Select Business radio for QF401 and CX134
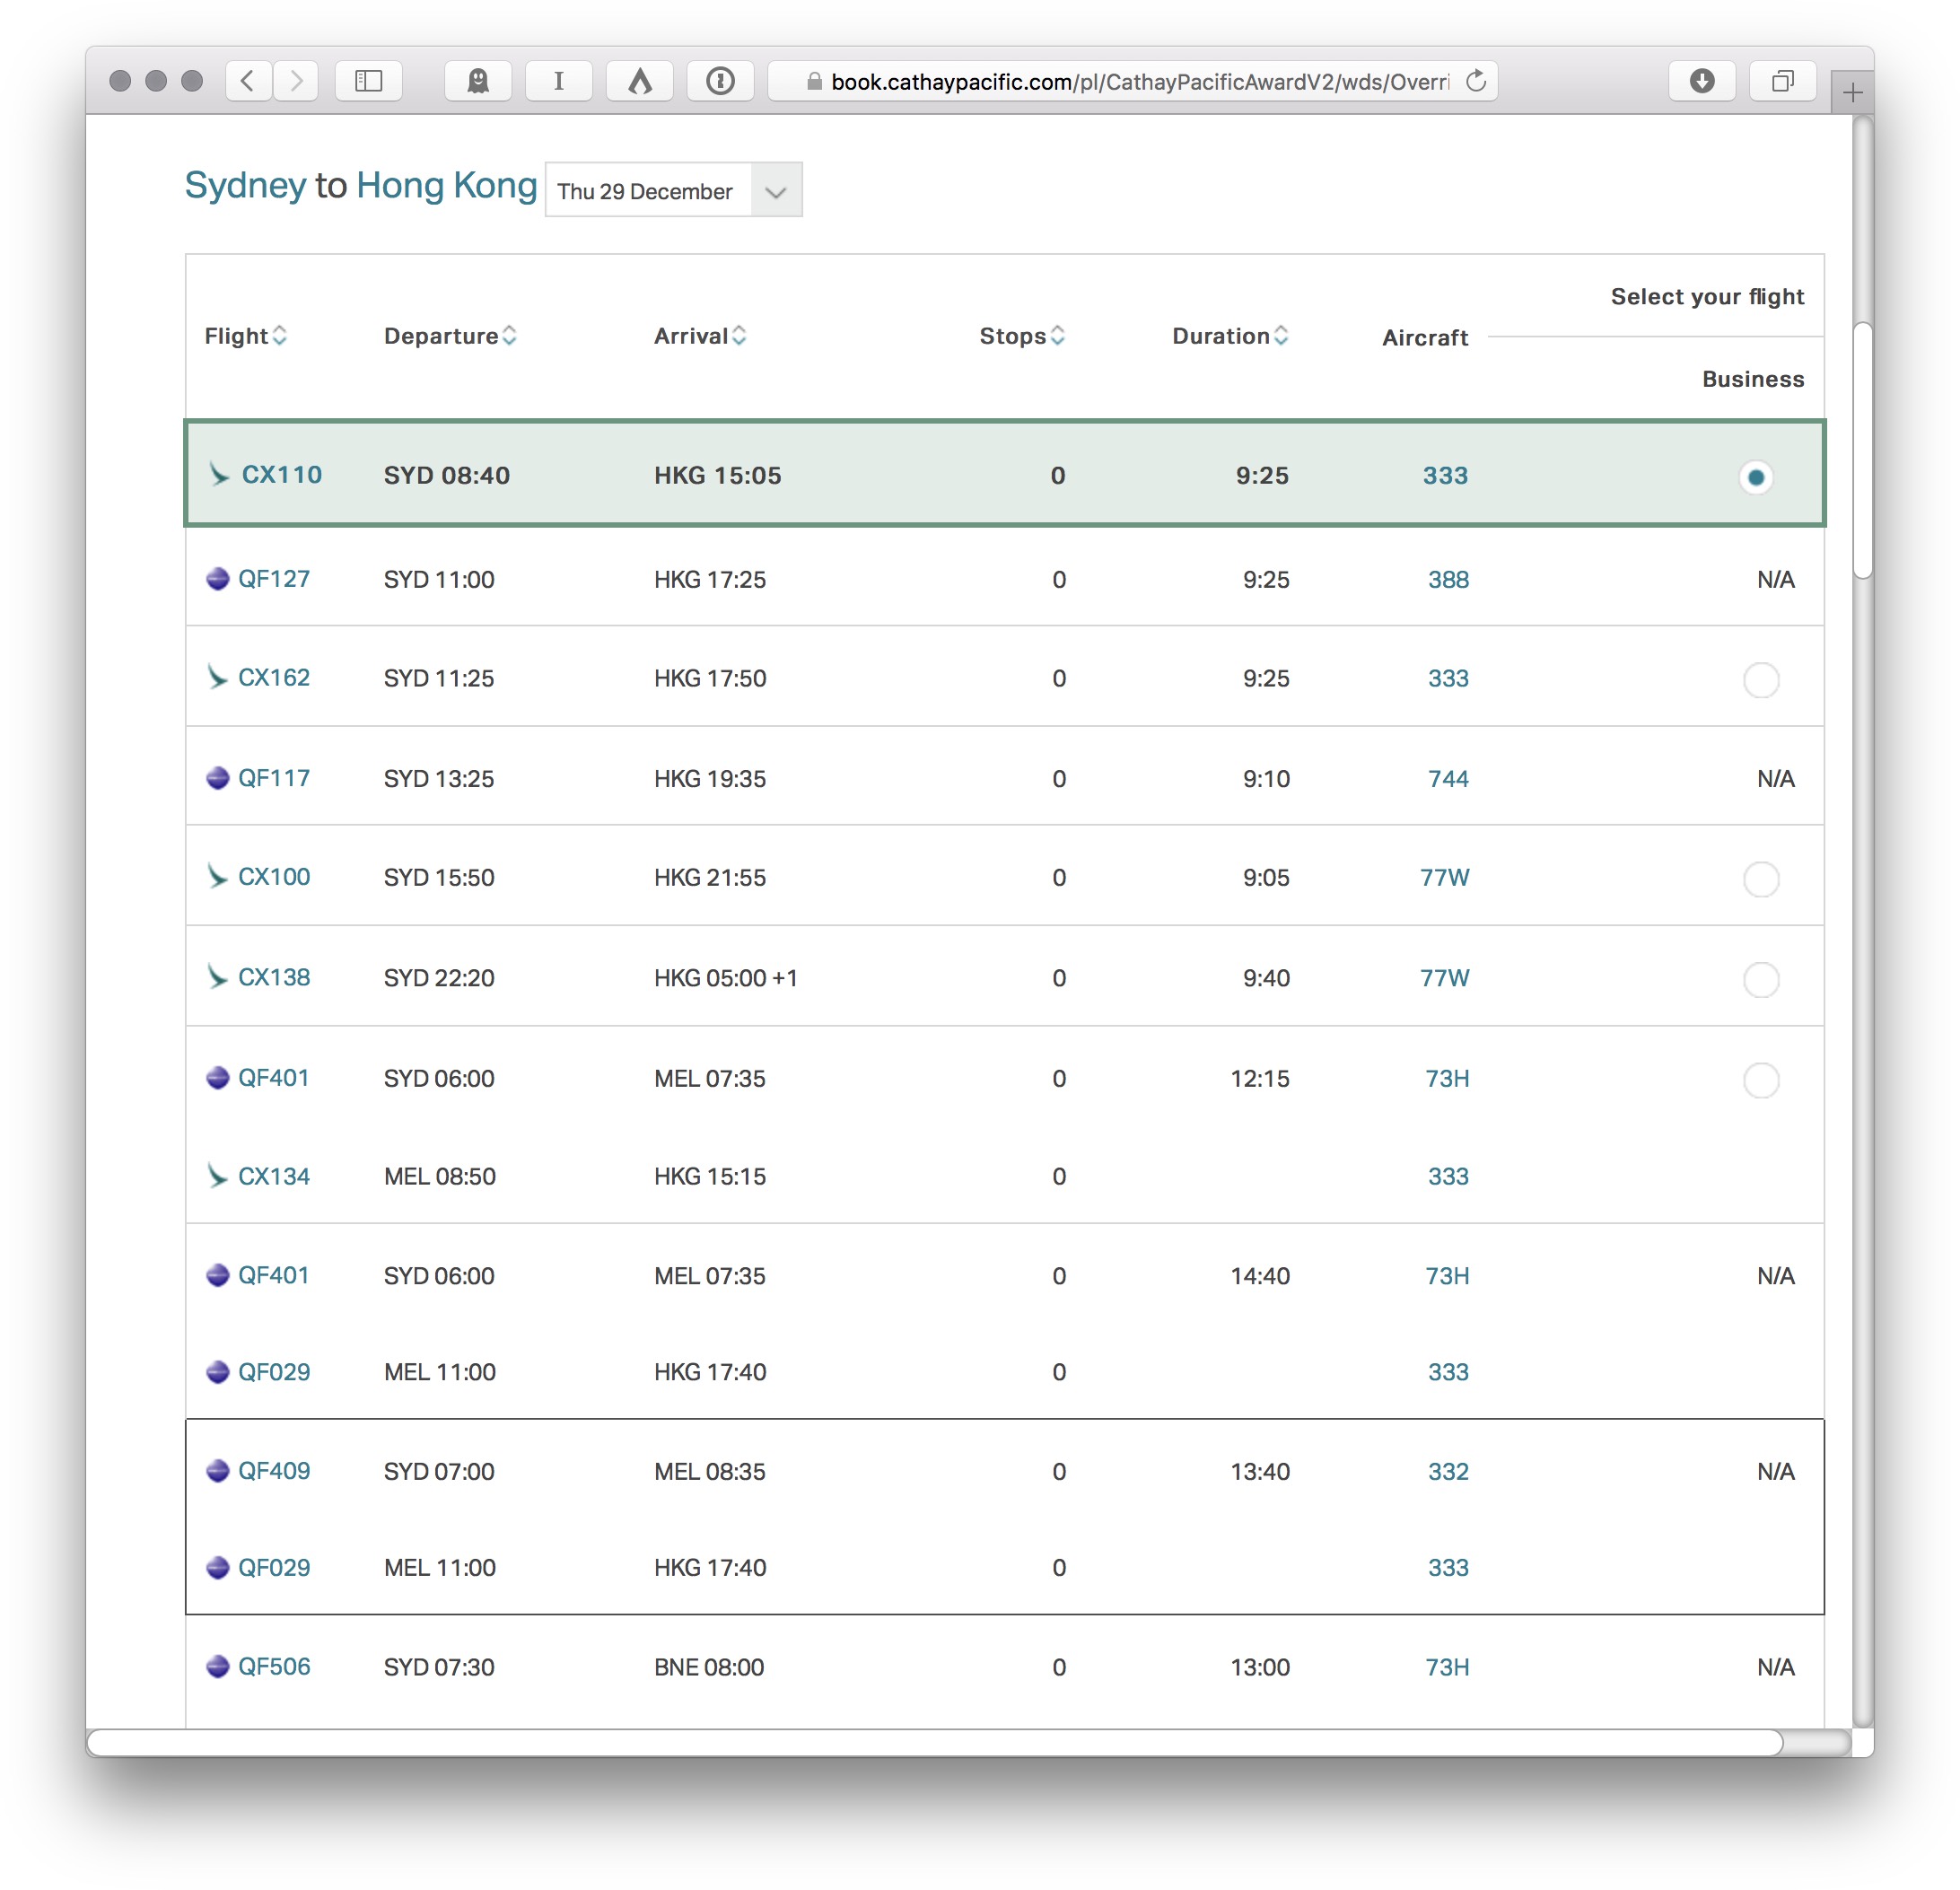The image size is (1960, 1890). click(1761, 1080)
